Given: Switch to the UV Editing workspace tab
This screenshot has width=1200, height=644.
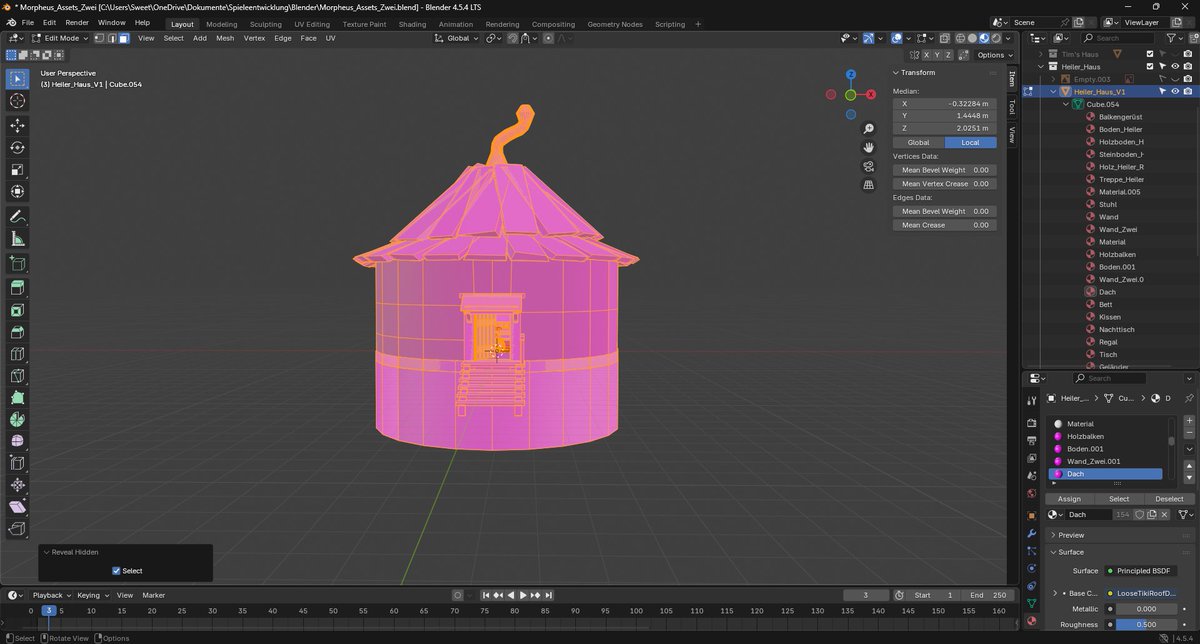Looking at the screenshot, I should click(312, 24).
